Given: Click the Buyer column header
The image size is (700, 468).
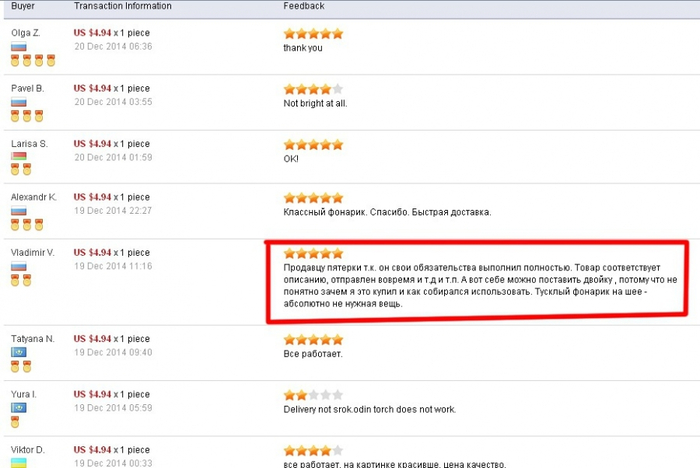Looking at the screenshot, I should click(23, 6).
